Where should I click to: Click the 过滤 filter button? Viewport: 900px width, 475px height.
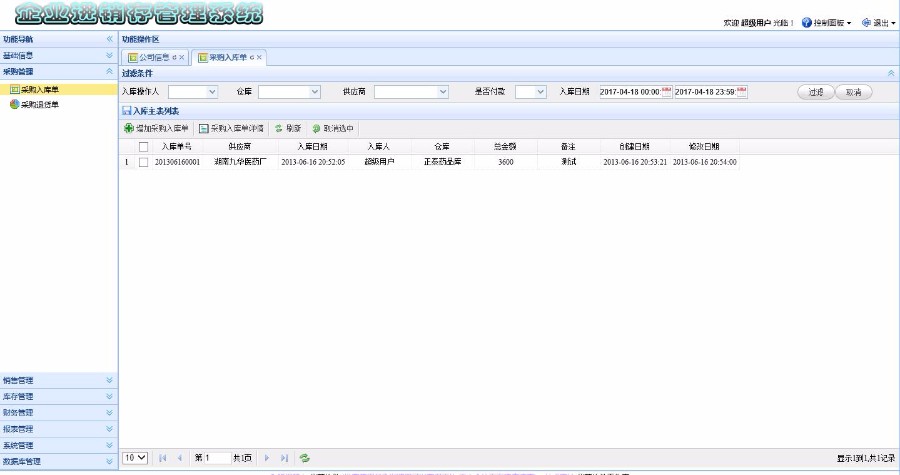point(816,92)
